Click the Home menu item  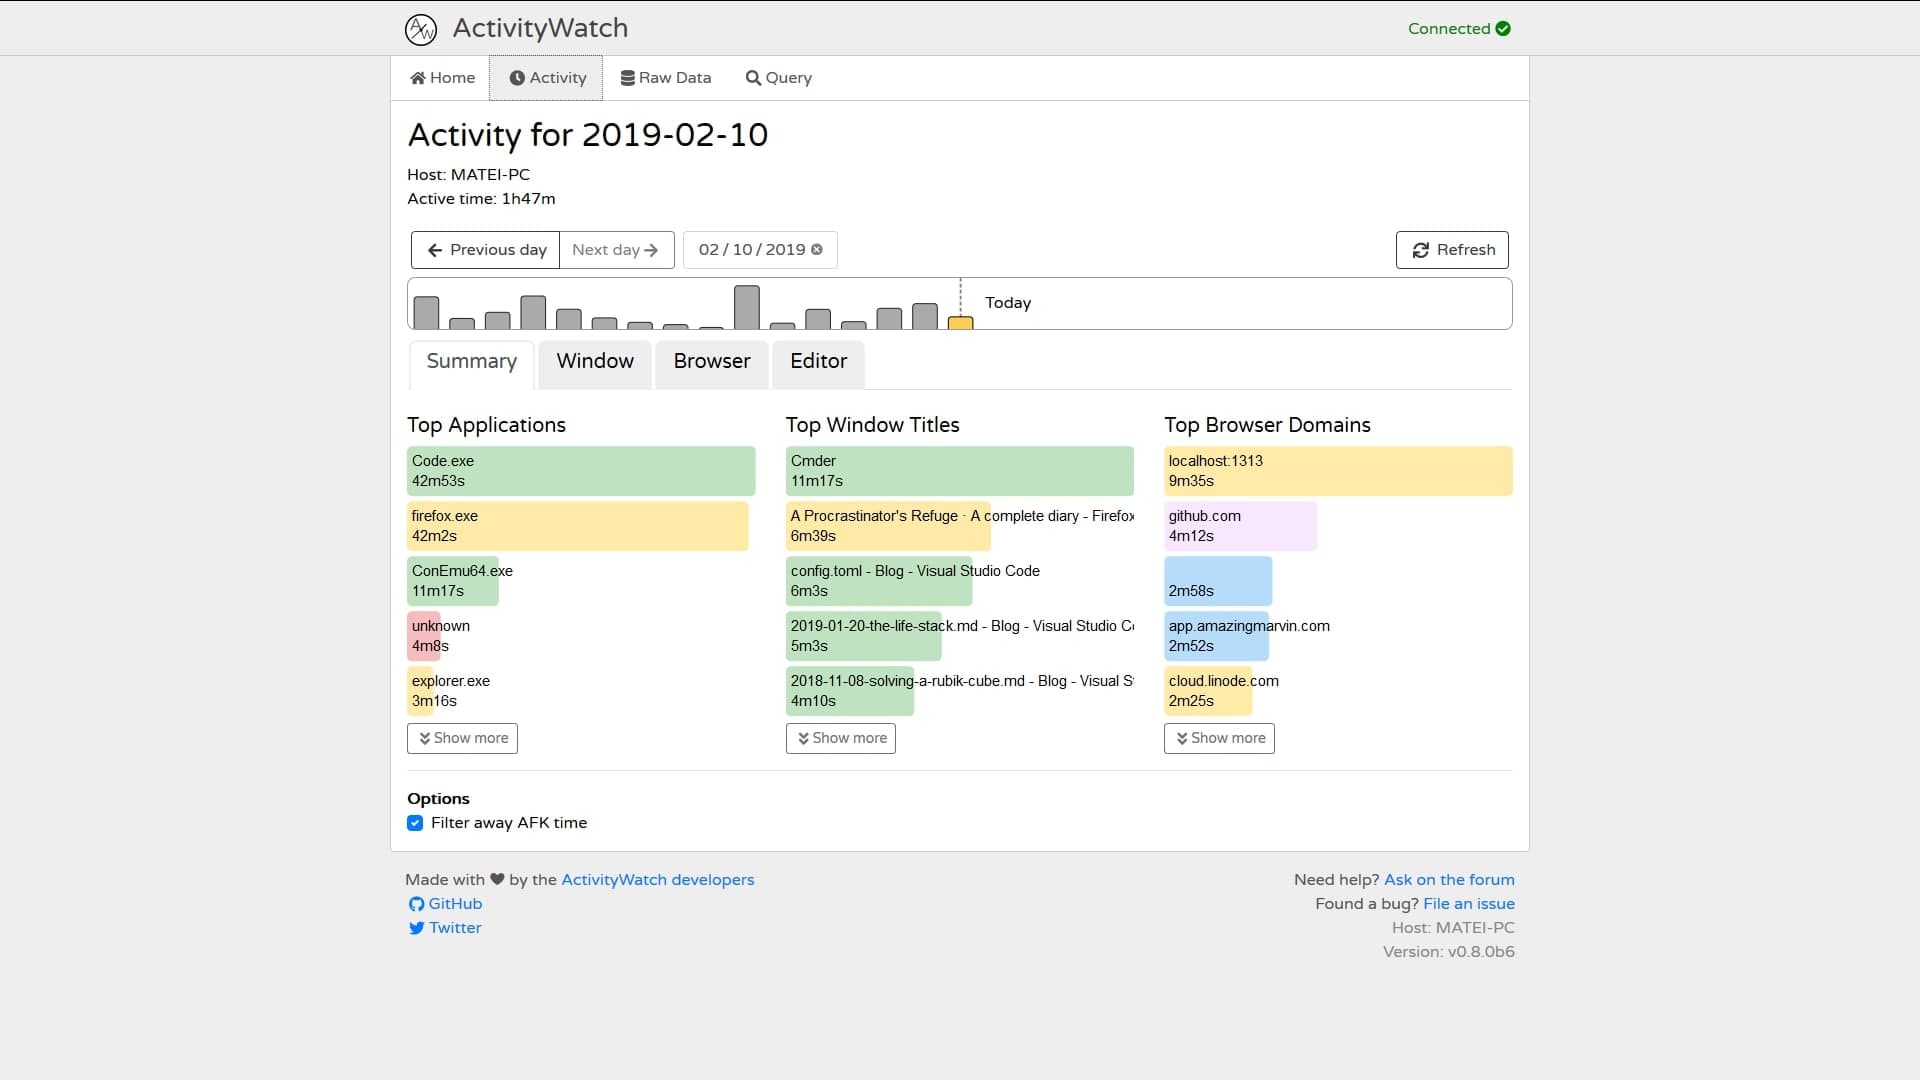(x=443, y=76)
